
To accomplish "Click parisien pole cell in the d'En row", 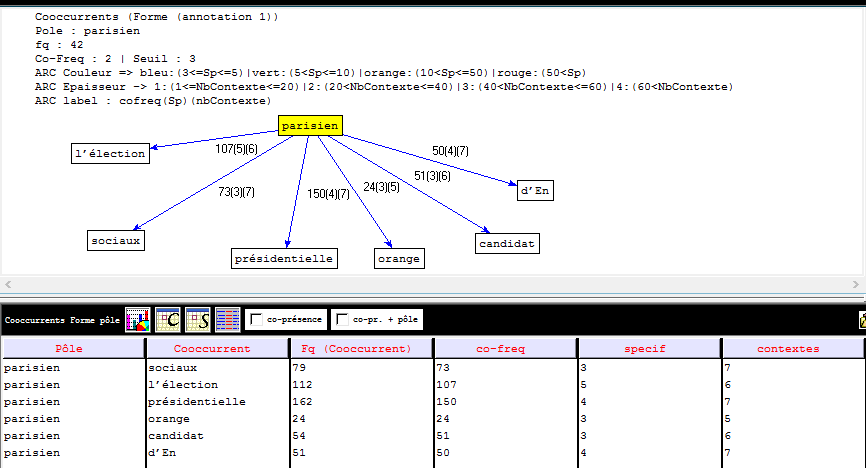I will tap(31, 453).
